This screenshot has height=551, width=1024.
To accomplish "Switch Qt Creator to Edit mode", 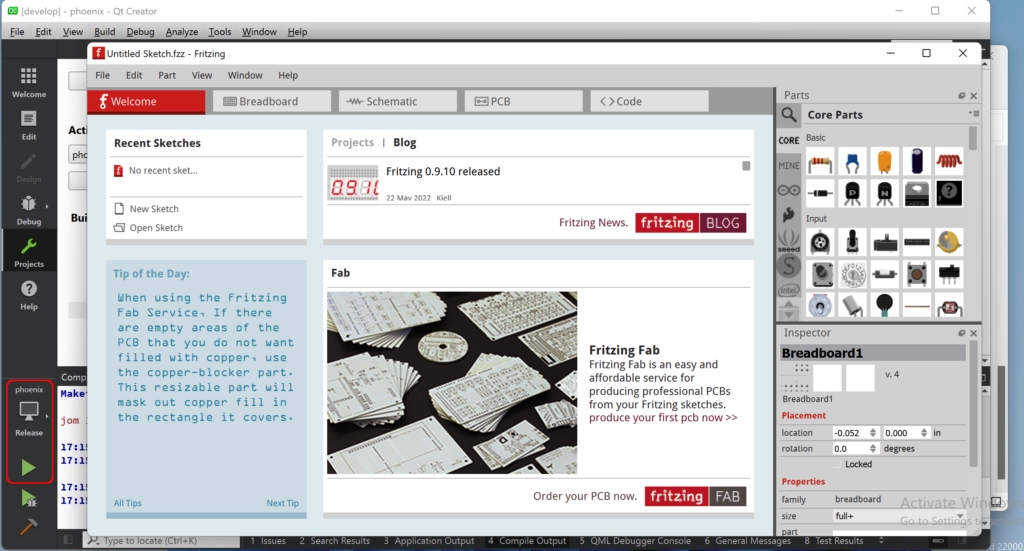I will click(29, 125).
